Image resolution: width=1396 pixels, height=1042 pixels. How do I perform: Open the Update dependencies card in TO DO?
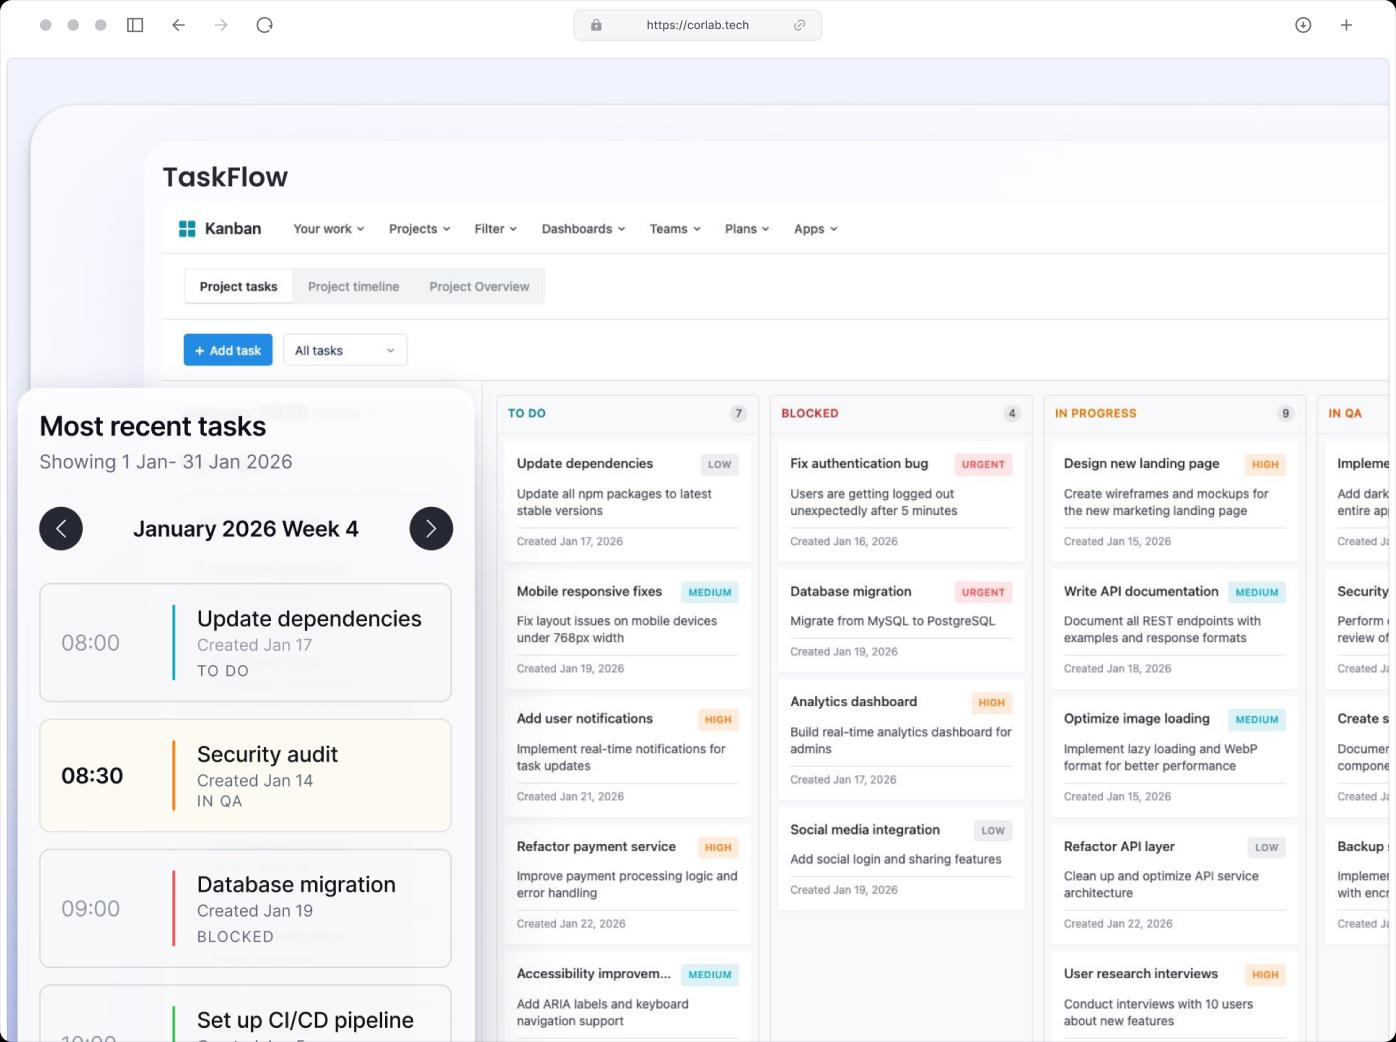(x=627, y=502)
